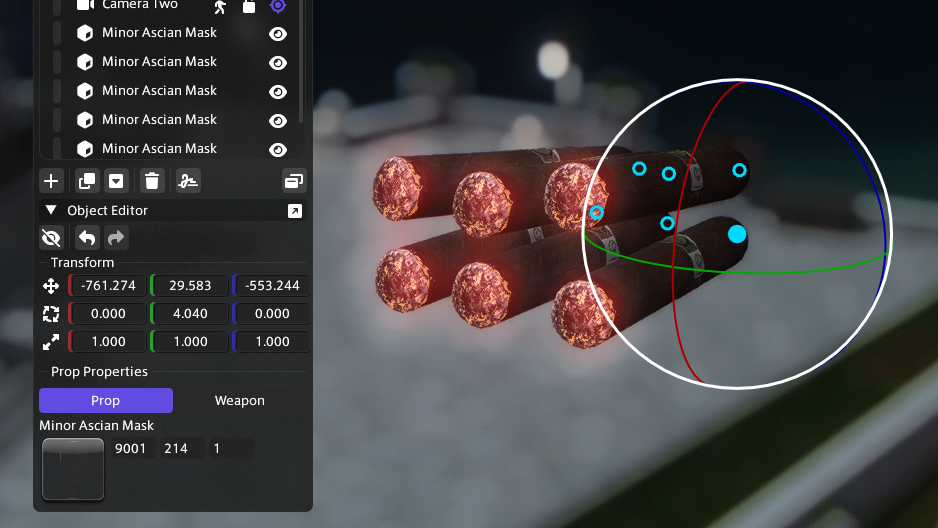Image resolution: width=938 pixels, height=528 pixels.
Task: Click the Y rotation field showing 4.040
Action: 190,313
